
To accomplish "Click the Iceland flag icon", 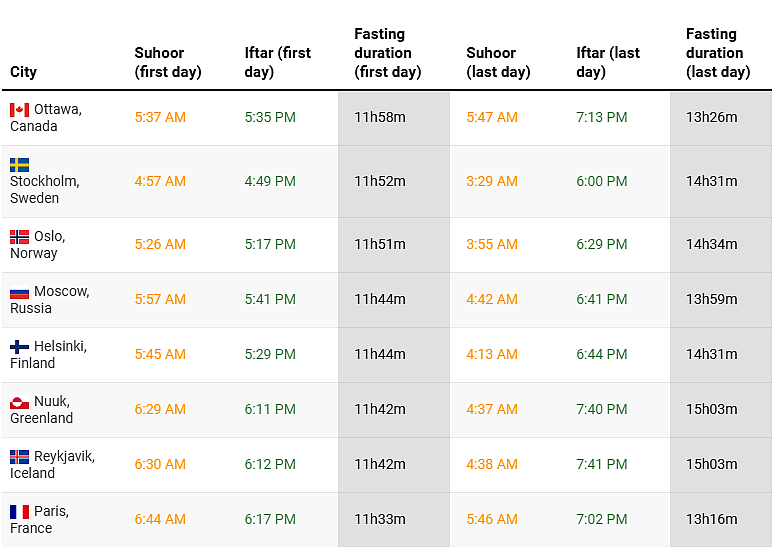I will pyautogui.click(x=20, y=457).
